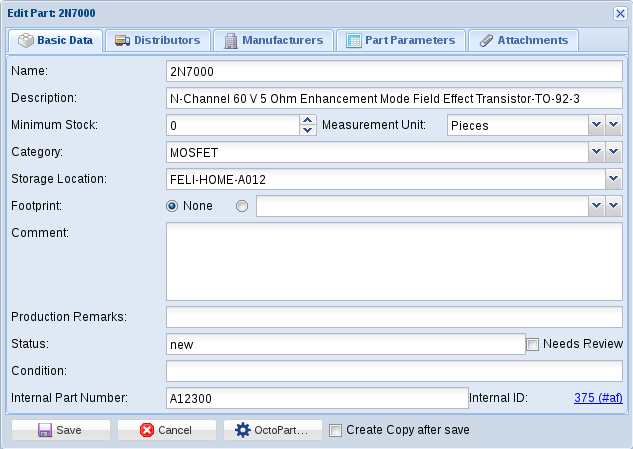This screenshot has height=449, width=633.
Task: Click the OctoPart gear icon
Action: (x=243, y=430)
